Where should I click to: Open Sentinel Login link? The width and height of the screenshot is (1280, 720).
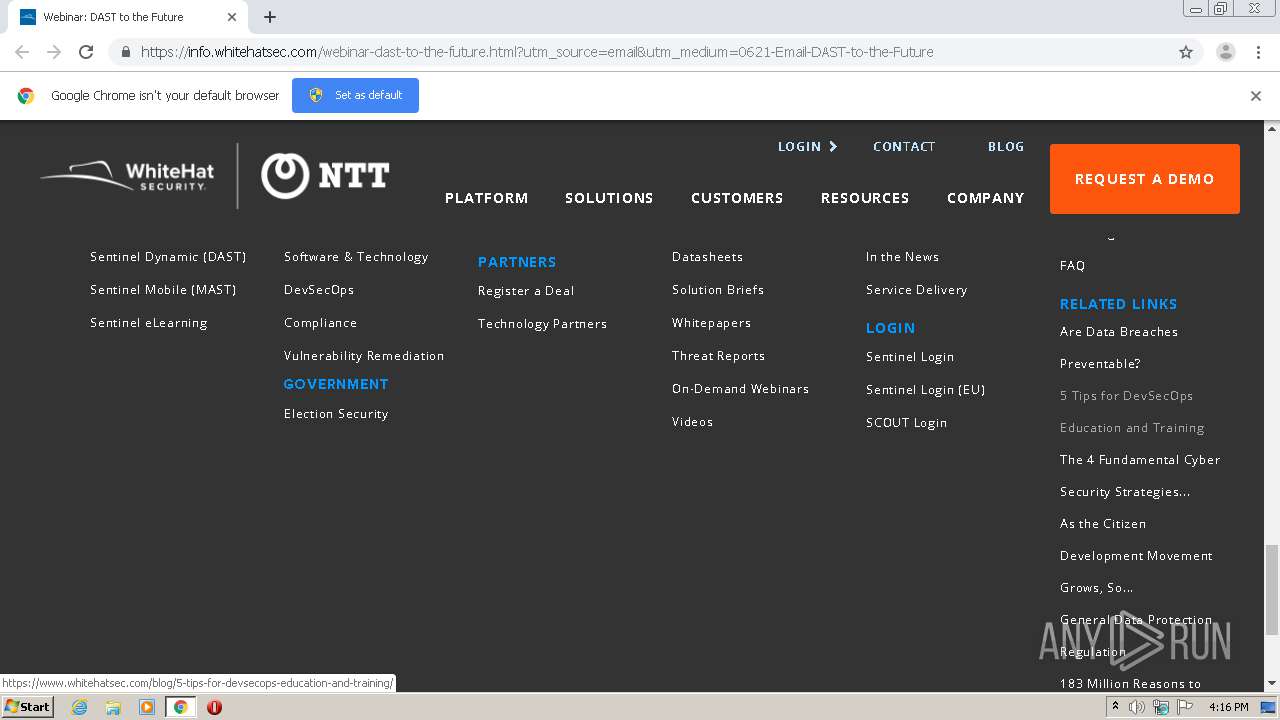910,357
